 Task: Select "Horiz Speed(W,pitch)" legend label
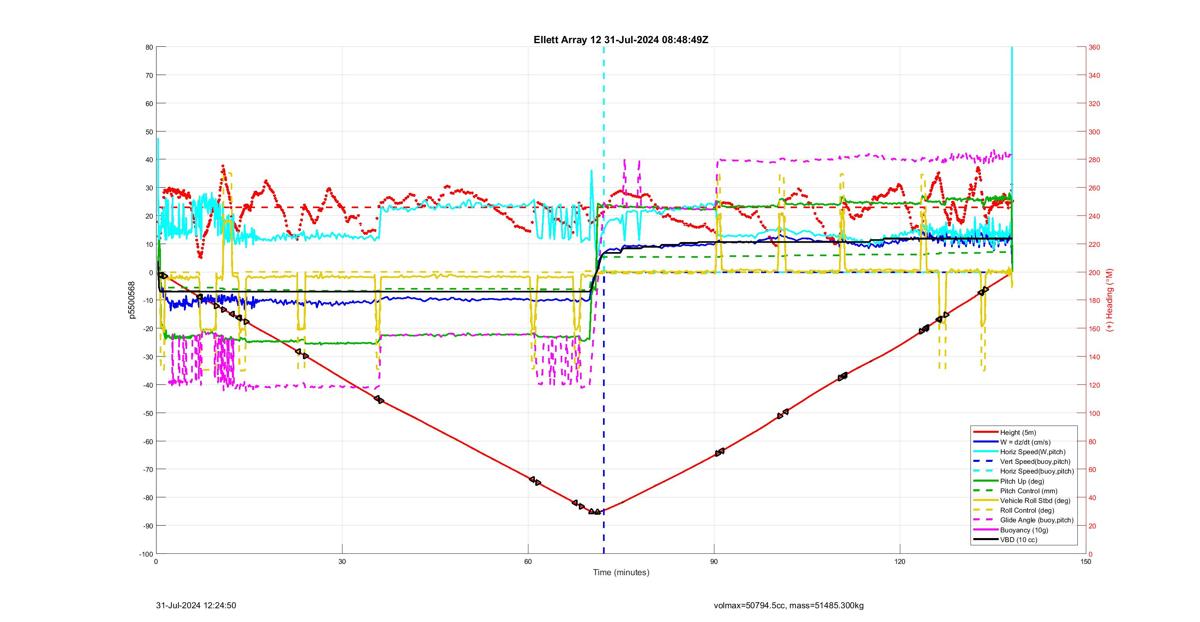point(1033,451)
